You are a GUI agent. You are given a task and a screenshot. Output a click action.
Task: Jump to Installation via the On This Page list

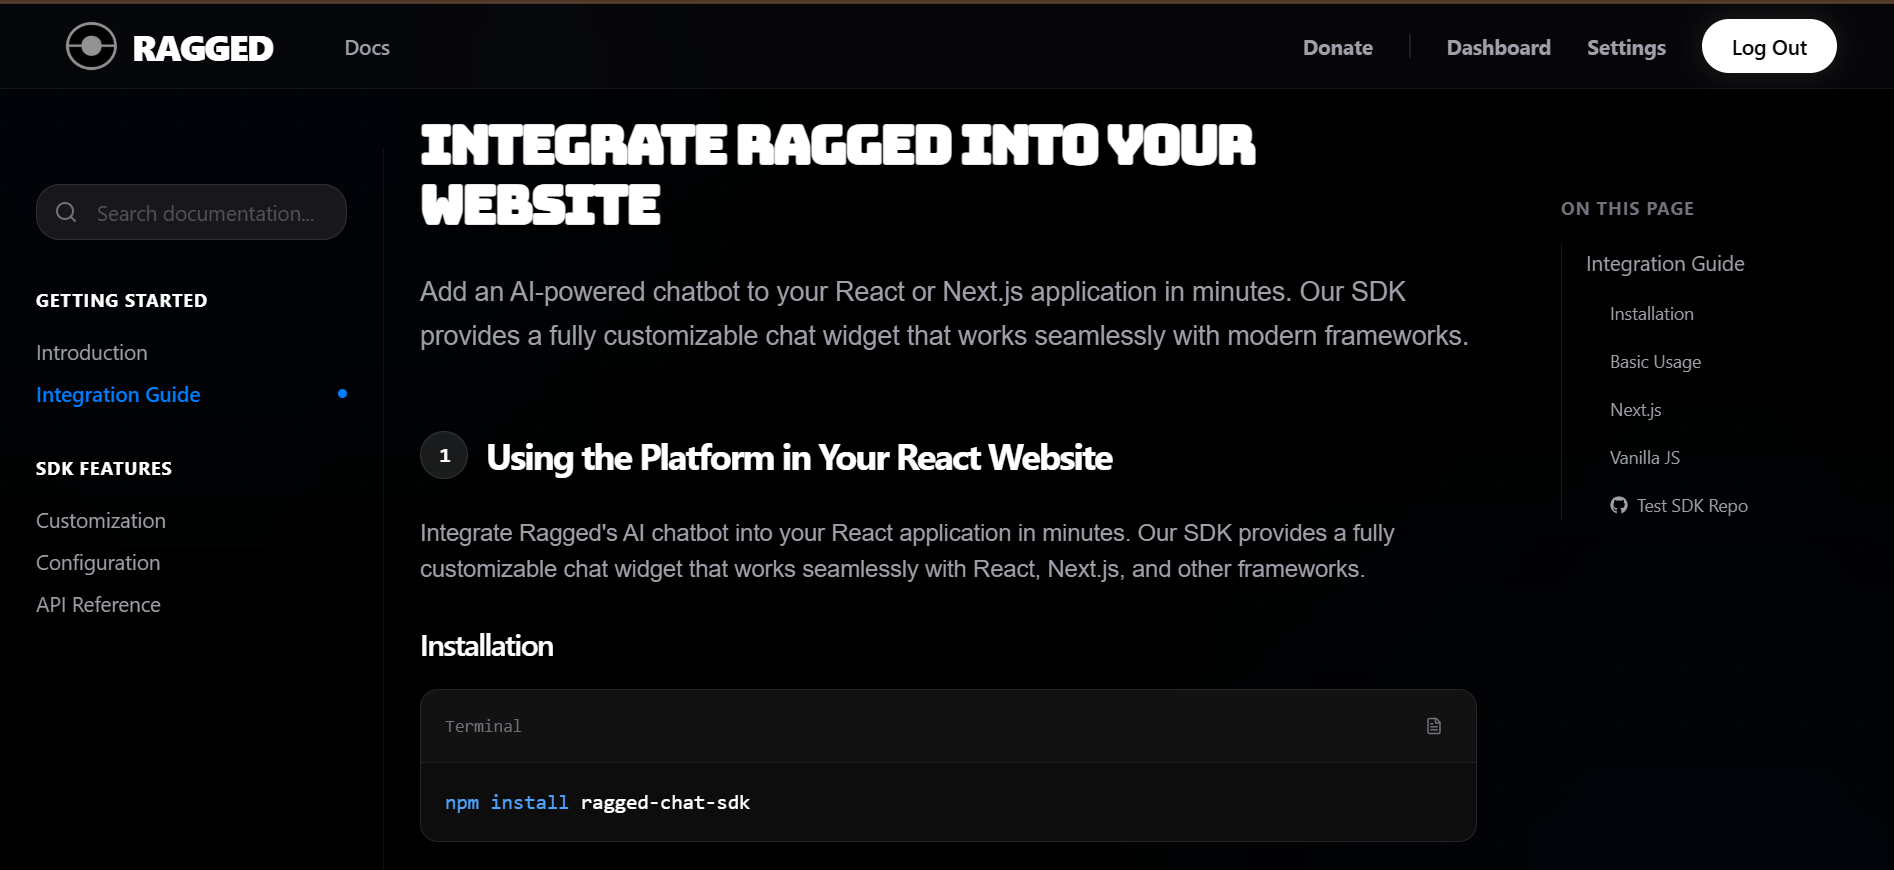click(1651, 313)
